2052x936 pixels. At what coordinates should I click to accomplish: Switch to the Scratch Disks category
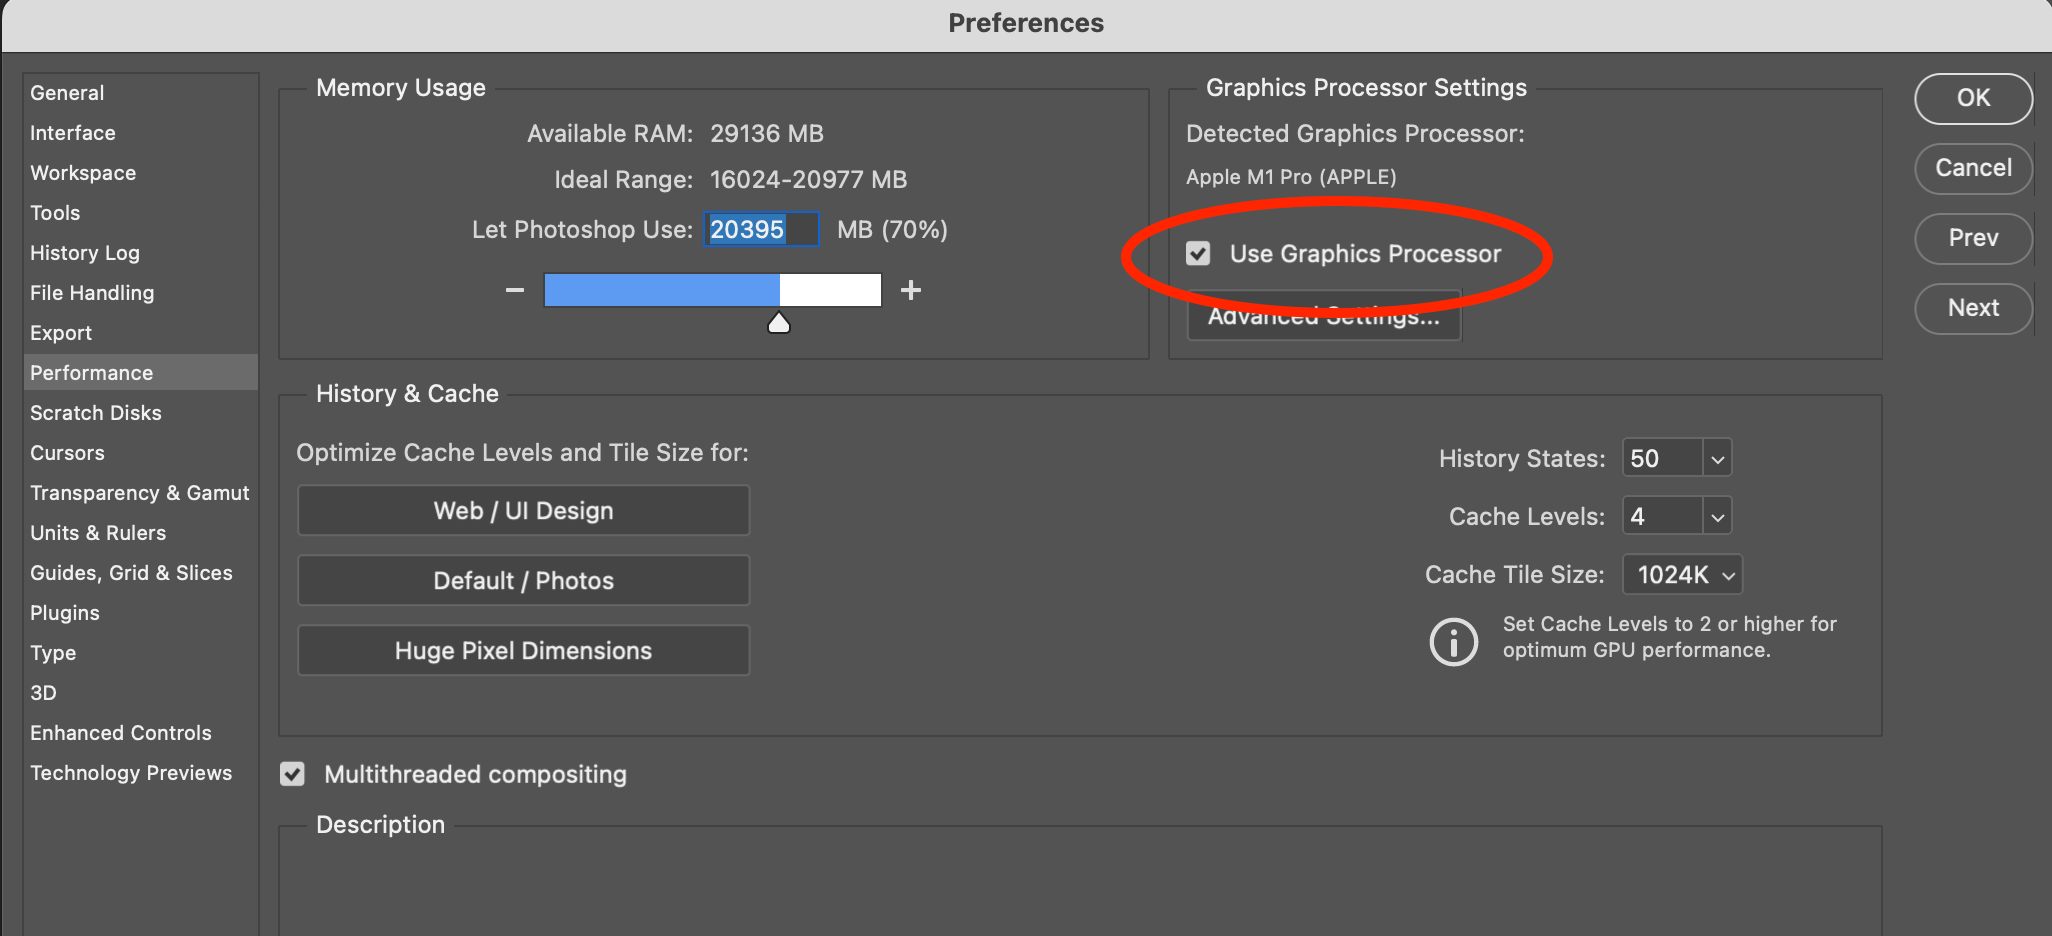96,413
